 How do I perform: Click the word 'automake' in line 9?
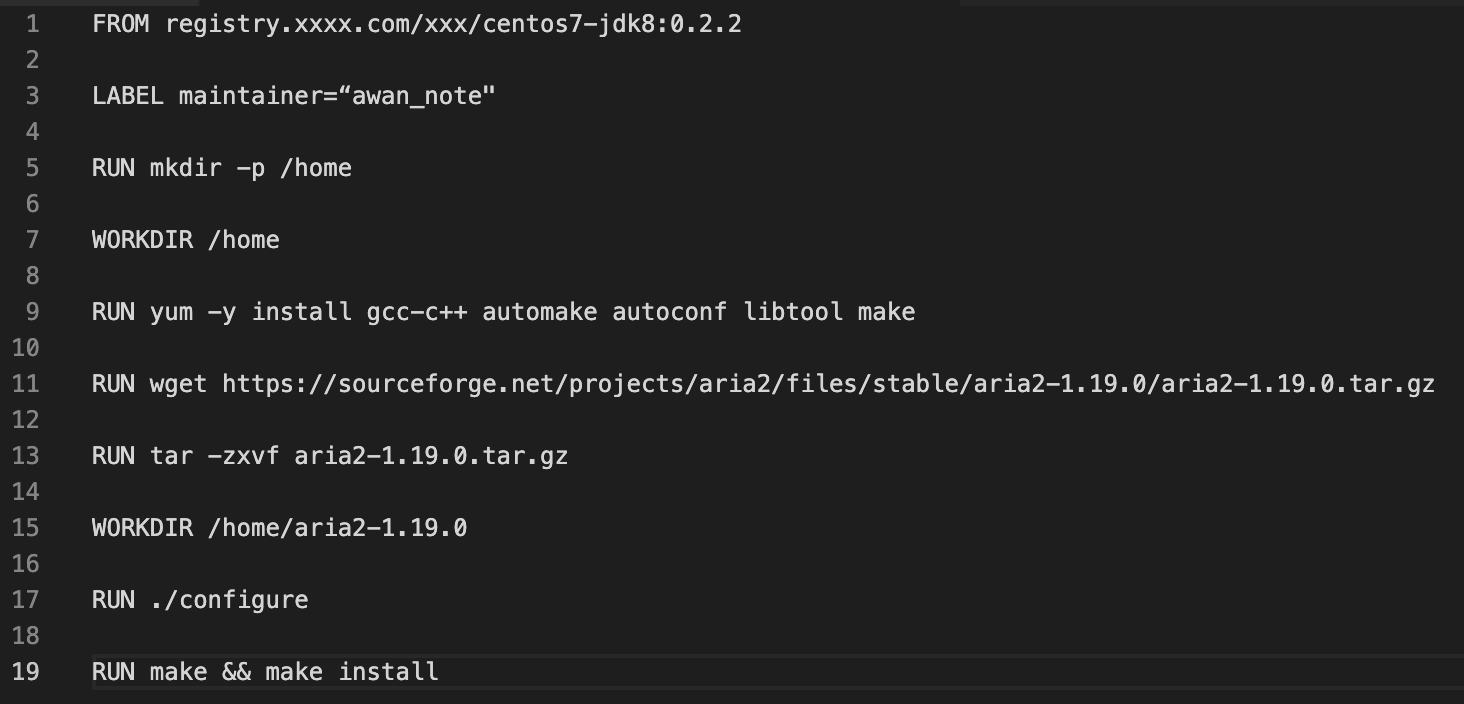point(540,312)
